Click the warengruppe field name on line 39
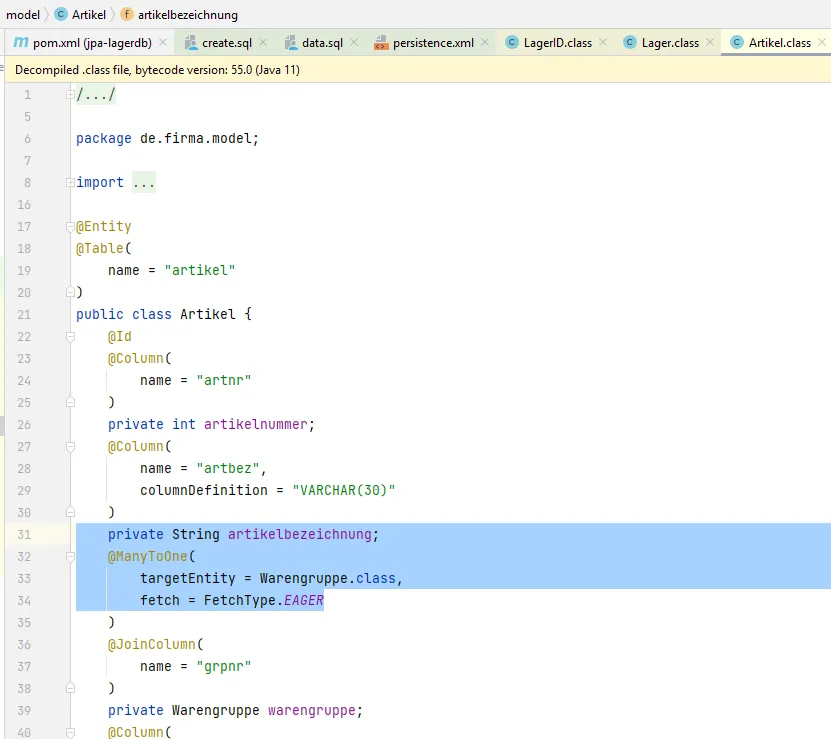831x739 pixels. (x=311, y=710)
